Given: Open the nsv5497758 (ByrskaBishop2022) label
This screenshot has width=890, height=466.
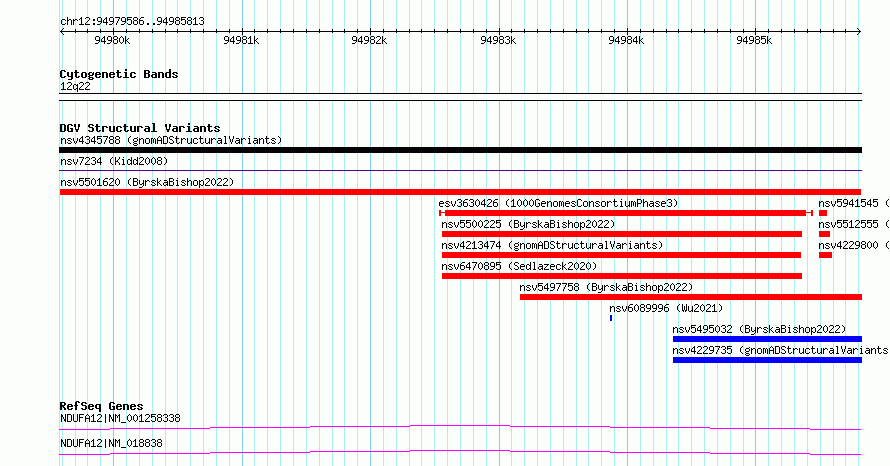Looking at the screenshot, I should click(x=606, y=287).
